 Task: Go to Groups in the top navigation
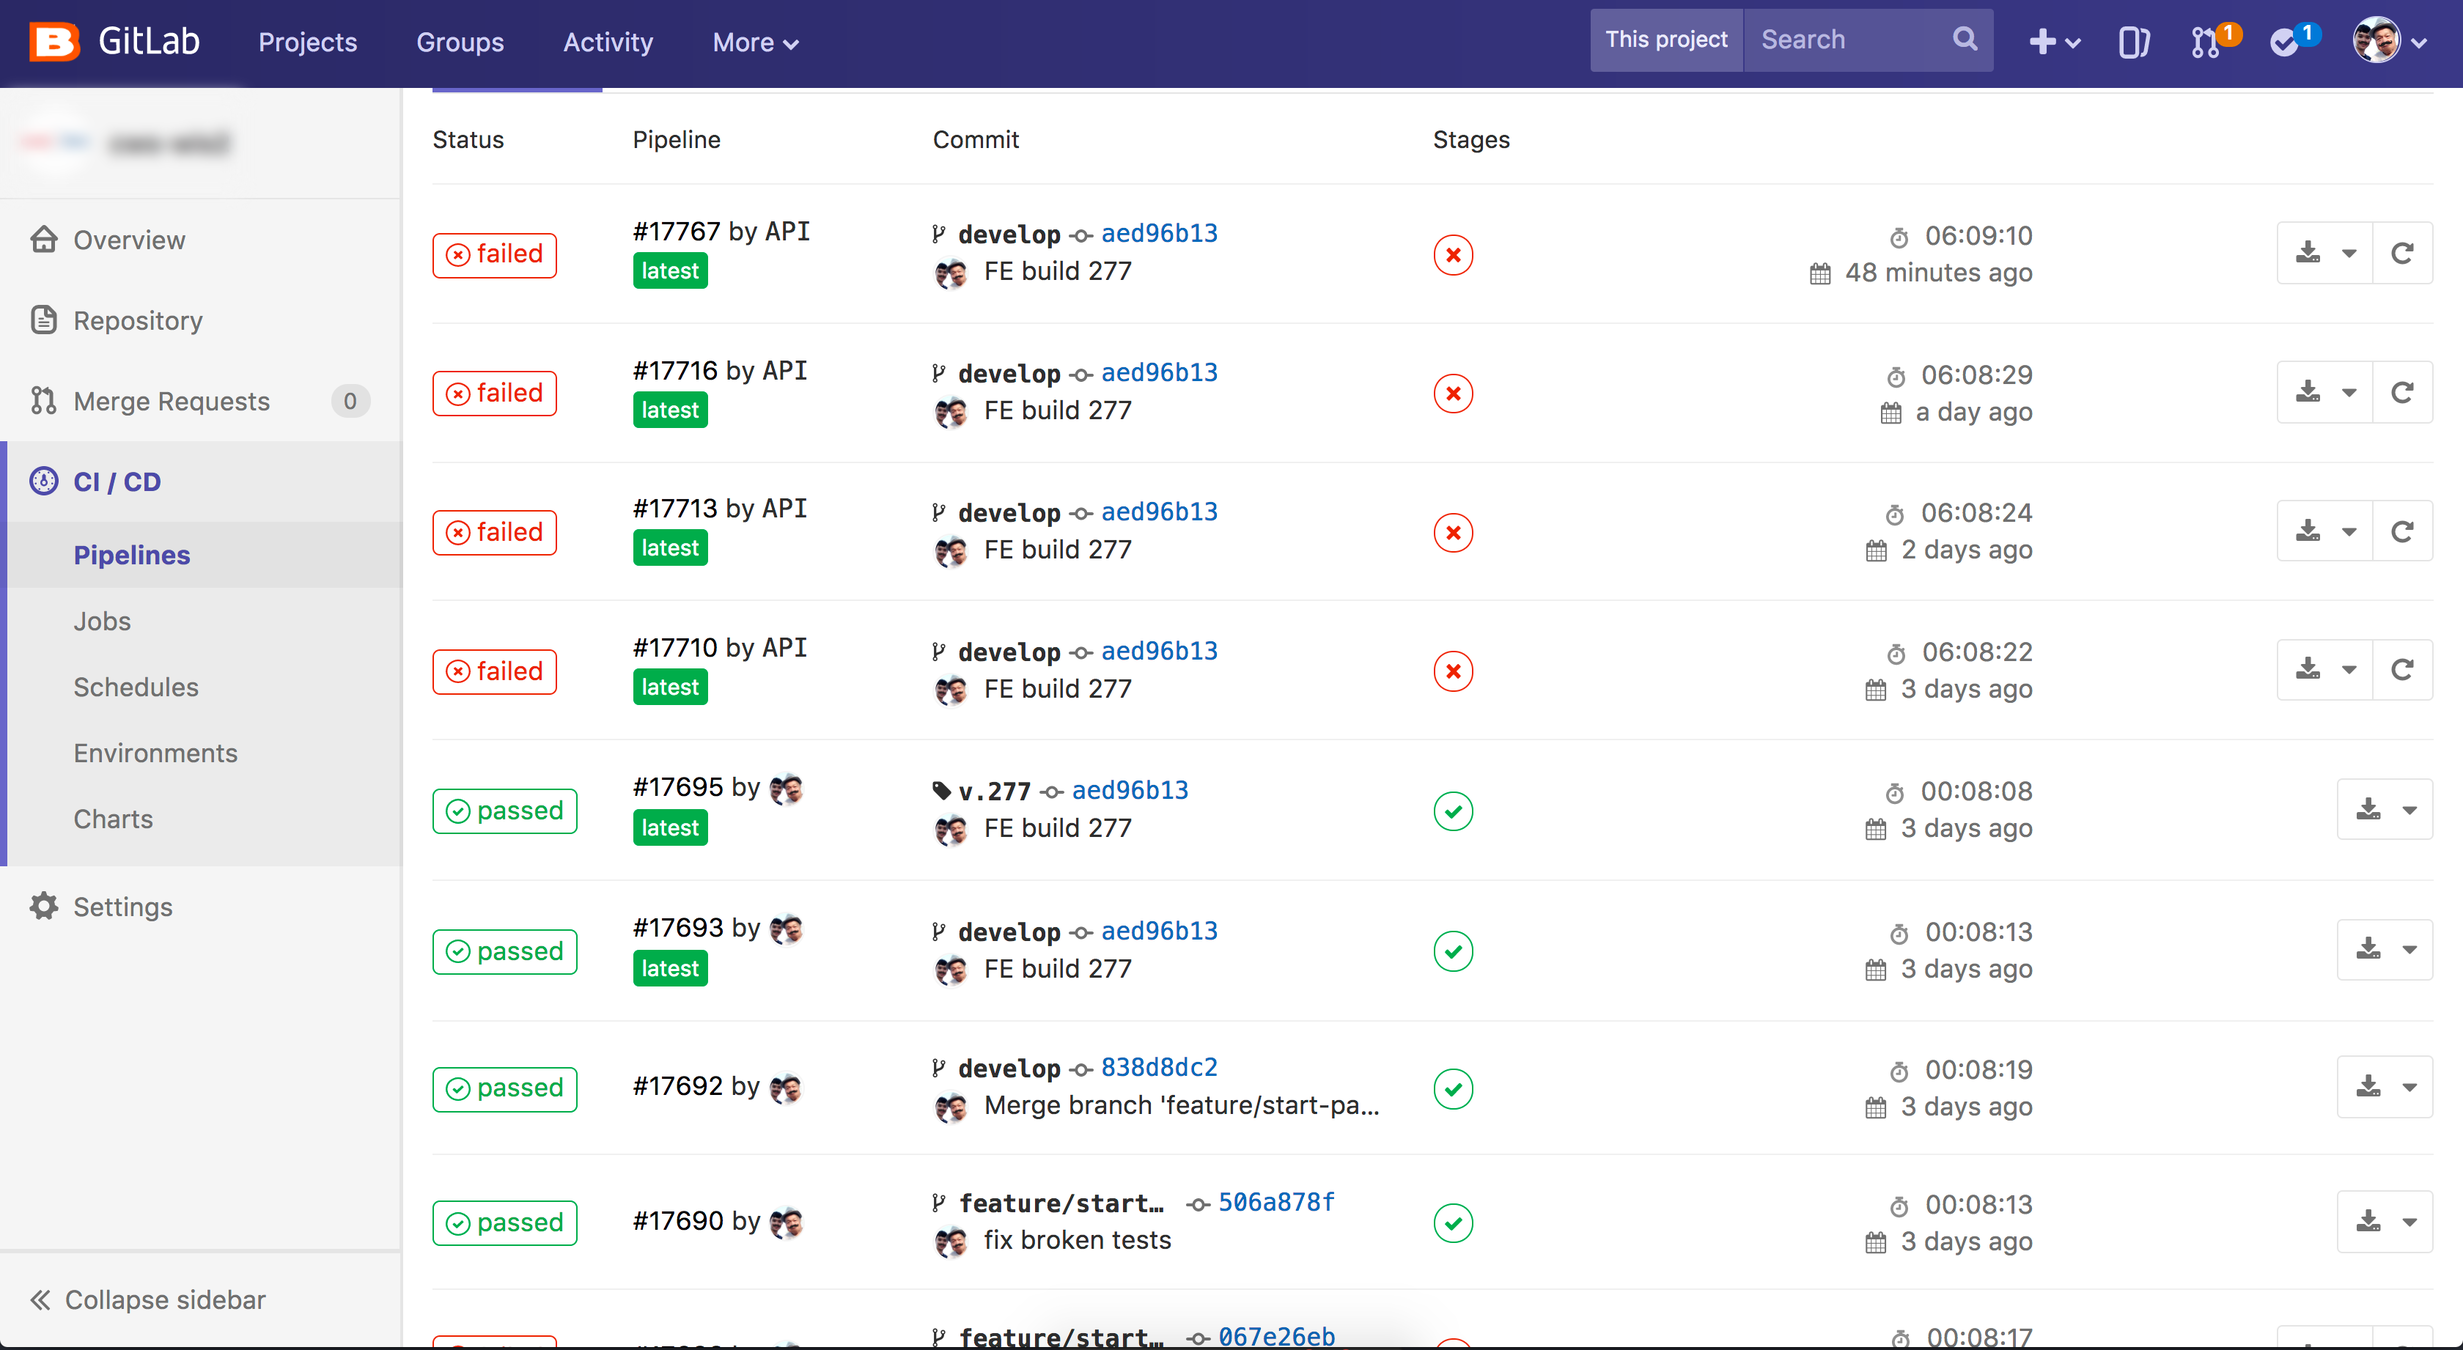(x=460, y=42)
